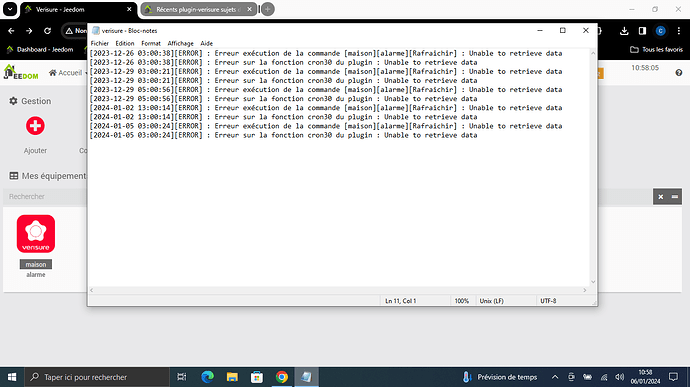Click the red Ajouter plus icon
The height and width of the screenshot is (387, 690).
[35, 126]
